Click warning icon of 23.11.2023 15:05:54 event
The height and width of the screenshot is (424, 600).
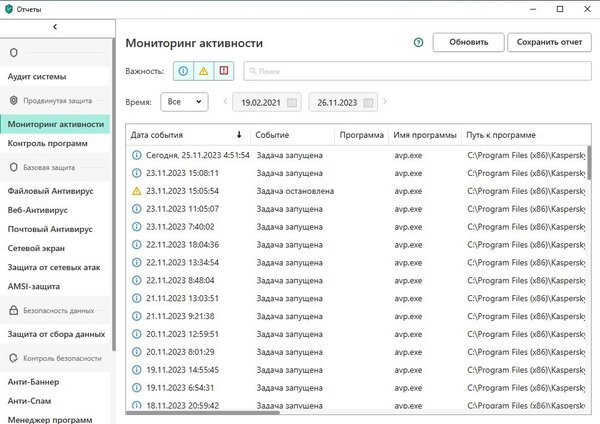pos(137,191)
